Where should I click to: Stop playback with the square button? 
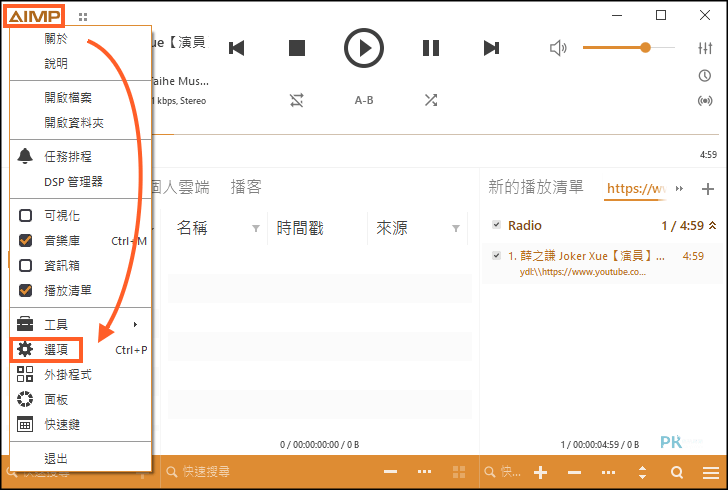(x=297, y=48)
